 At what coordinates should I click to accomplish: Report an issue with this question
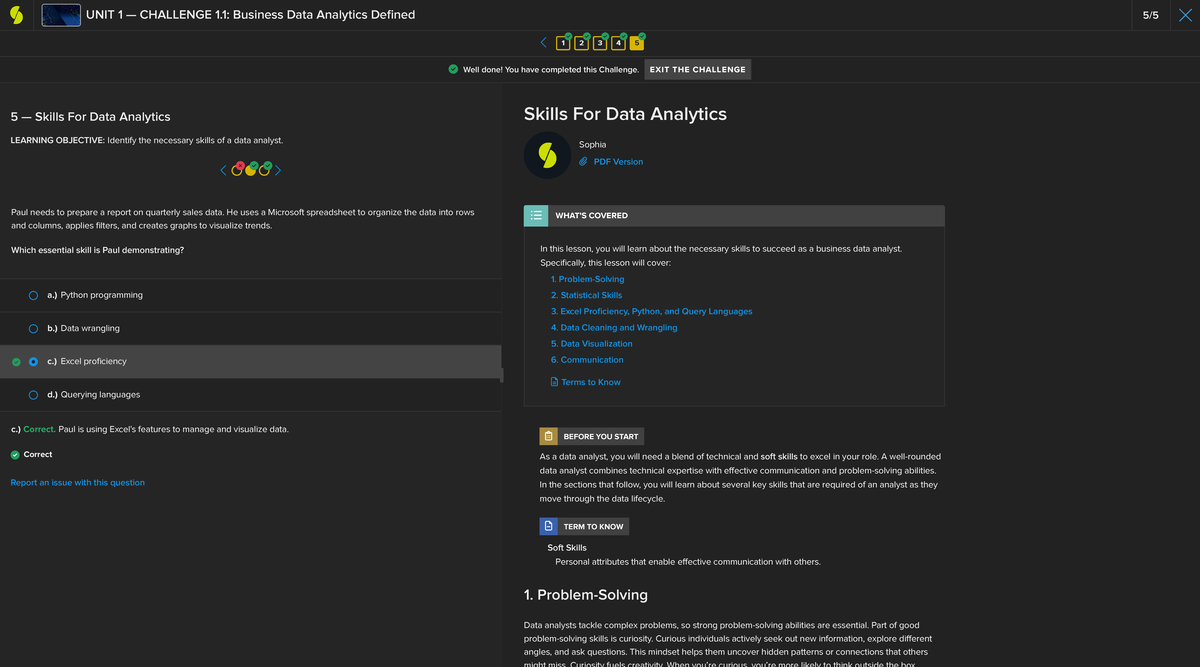(77, 482)
